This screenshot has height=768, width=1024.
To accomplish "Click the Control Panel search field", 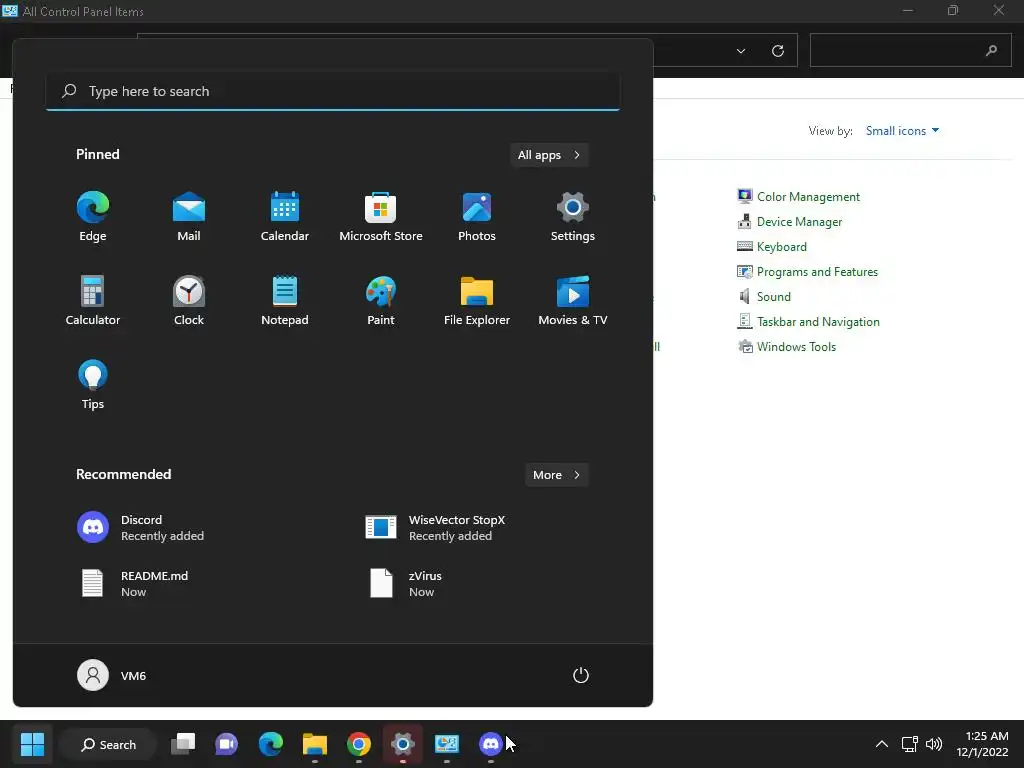I will click(x=910, y=50).
